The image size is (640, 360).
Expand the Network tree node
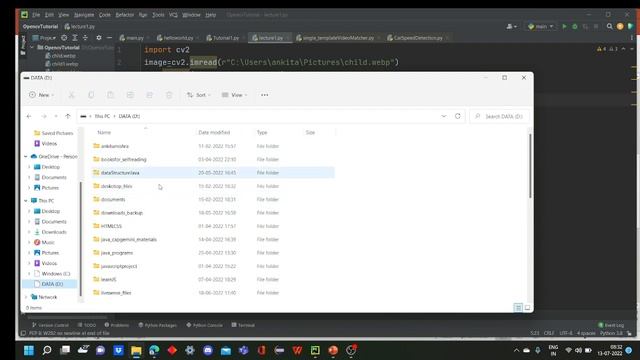pyautogui.click(x=26, y=297)
